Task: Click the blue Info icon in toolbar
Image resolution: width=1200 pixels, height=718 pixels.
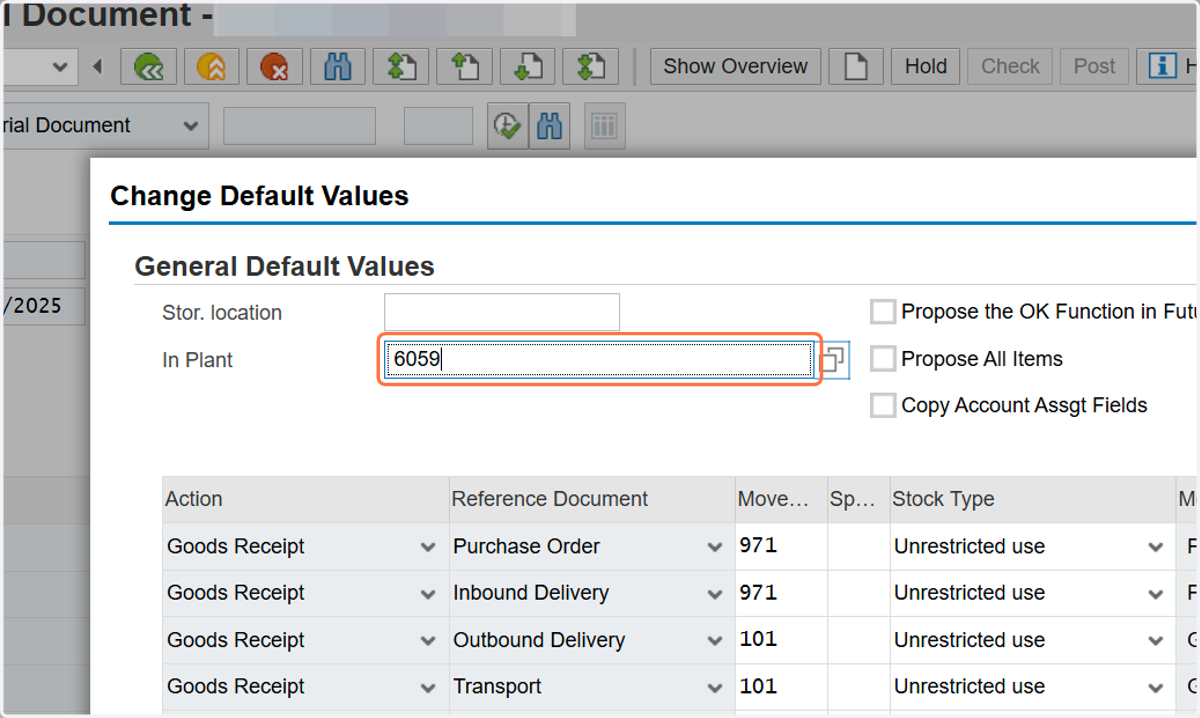Action: 1161,67
